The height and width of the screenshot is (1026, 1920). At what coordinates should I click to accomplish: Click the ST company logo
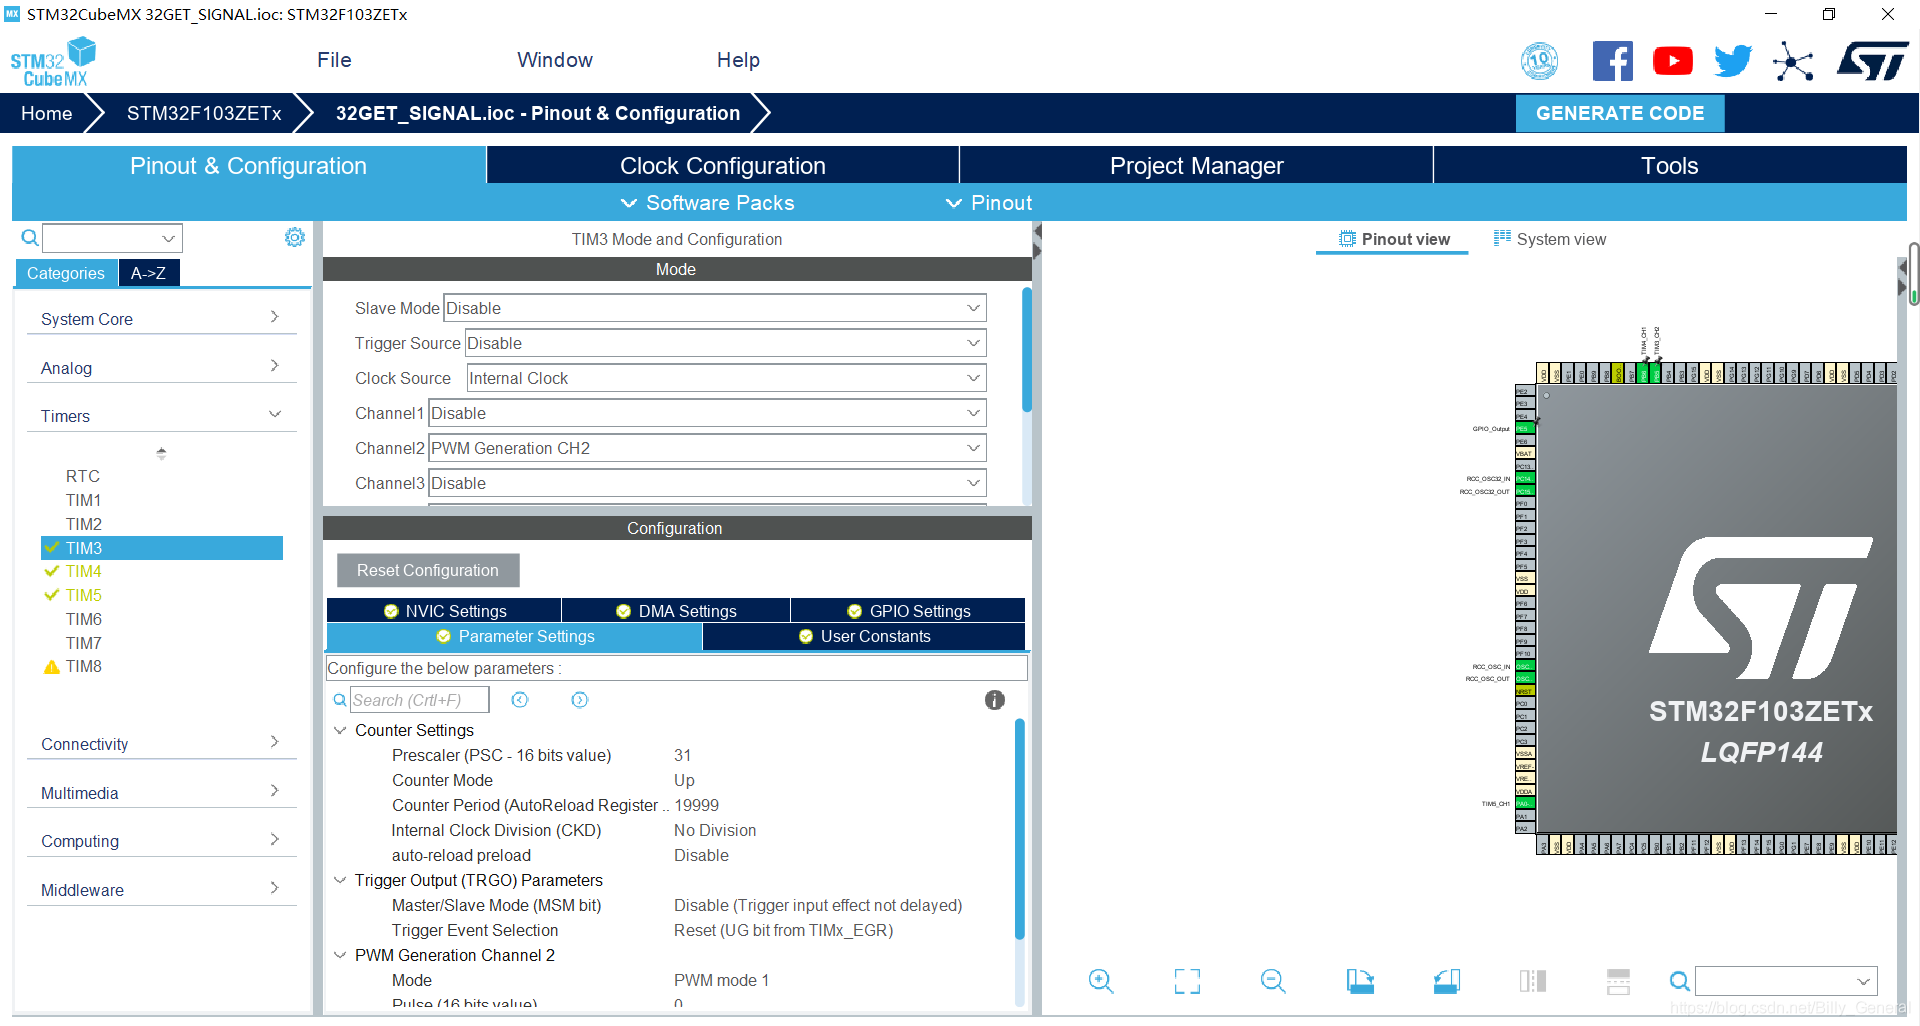(1873, 61)
